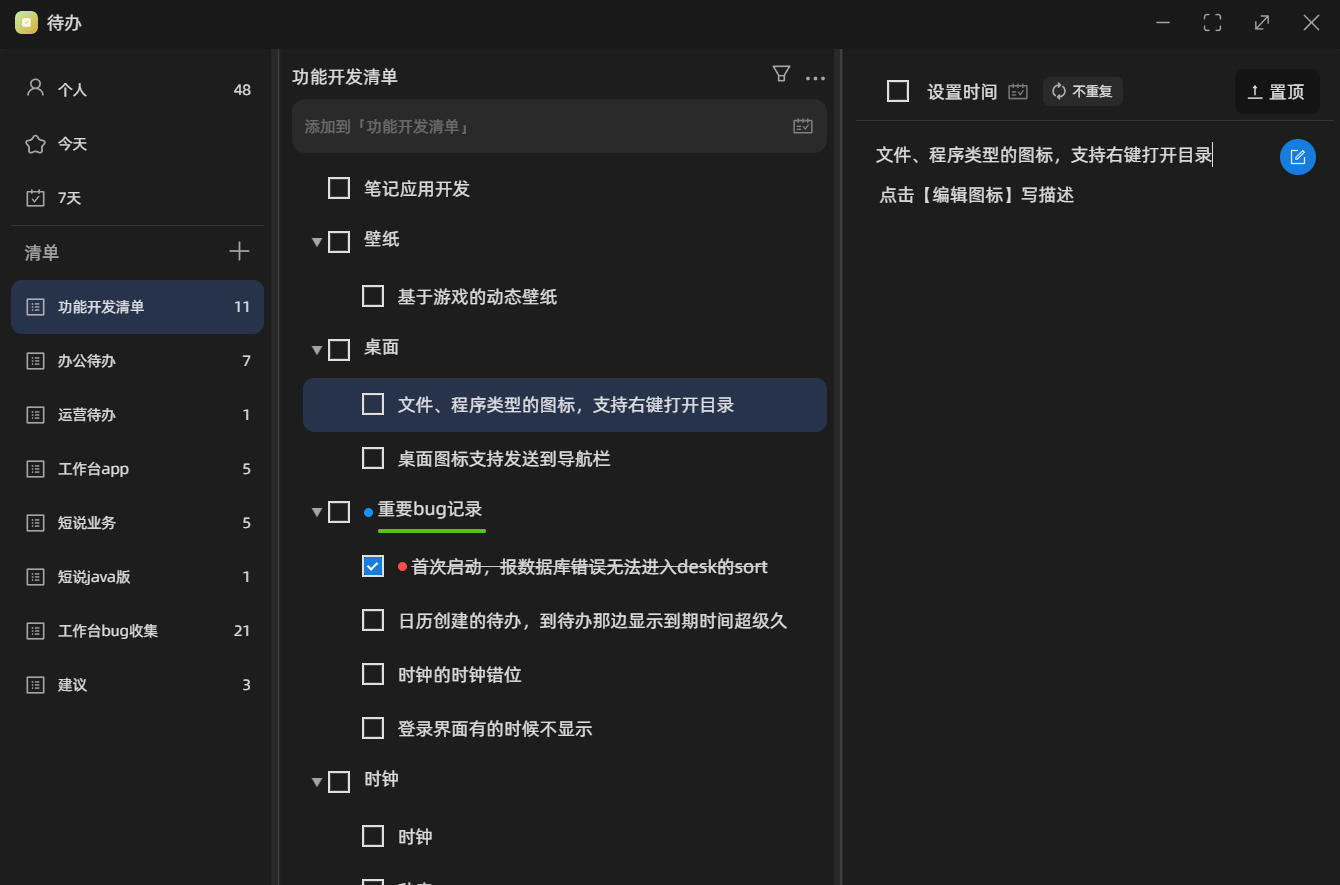The width and height of the screenshot is (1340, 885).
Task: Click the calendar icon inside the add-task field
Action: point(801,126)
